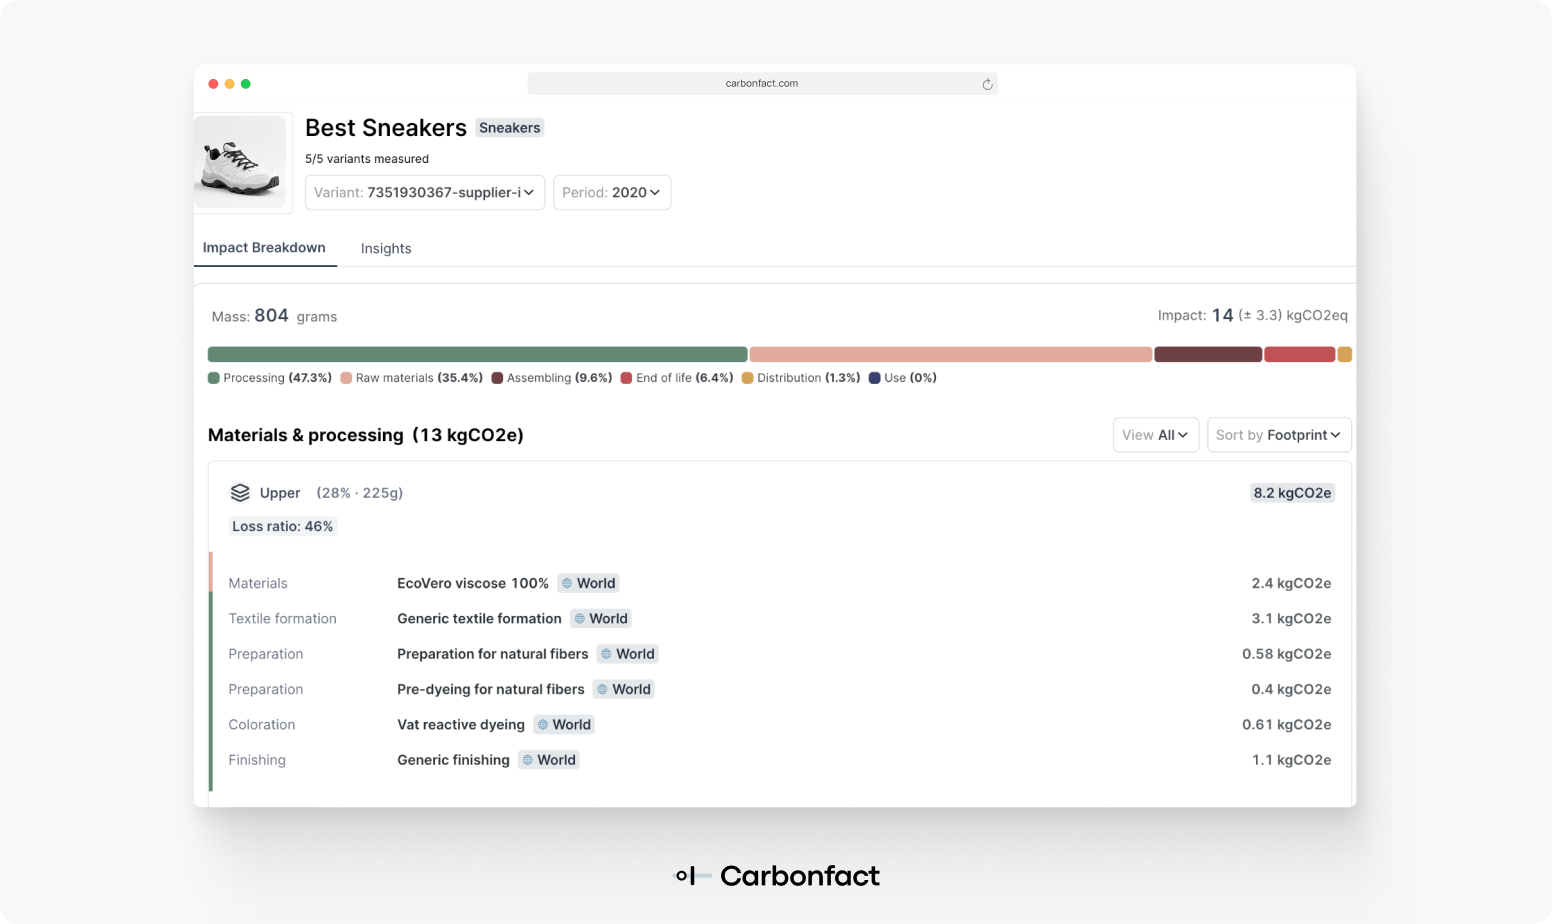The height and width of the screenshot is (924, 1552).
Task: Click the Assembling (9.6%) legend entry
Action: pos(552,378)
